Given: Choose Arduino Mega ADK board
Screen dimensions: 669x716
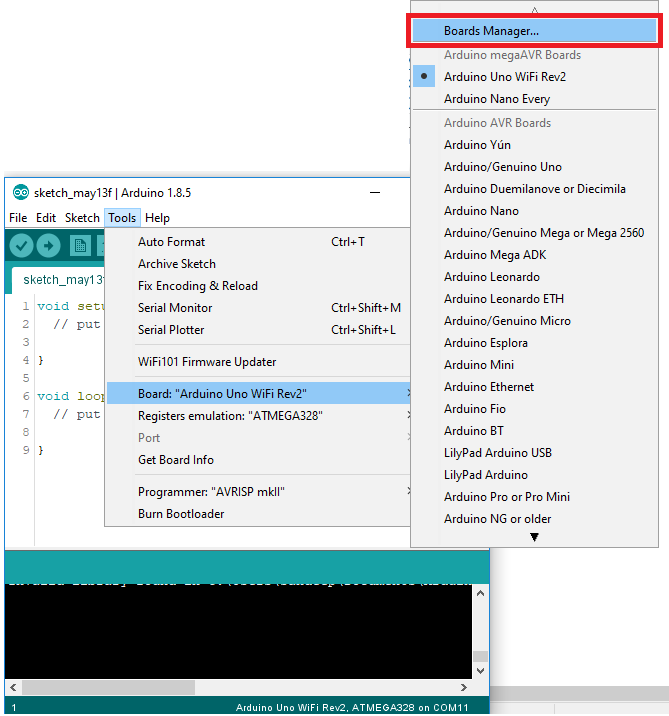Looking at the screenshot, I should pyautogui.click(x=534, y=255).
